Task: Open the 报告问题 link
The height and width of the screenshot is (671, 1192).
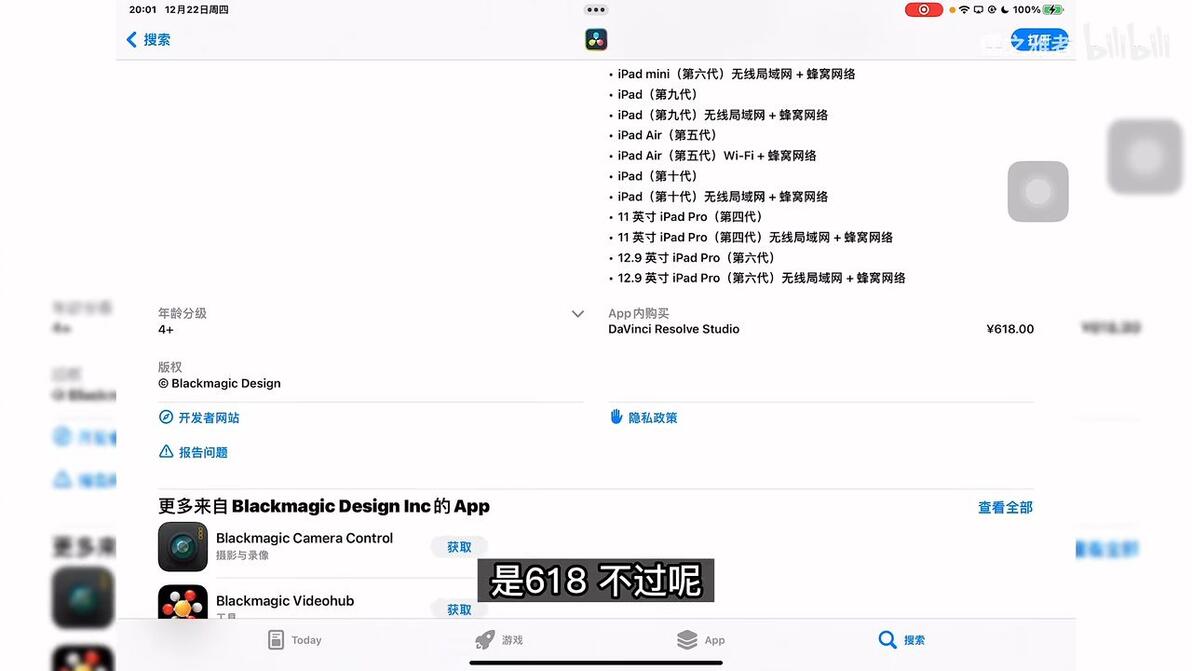Action: coord(203,452)
